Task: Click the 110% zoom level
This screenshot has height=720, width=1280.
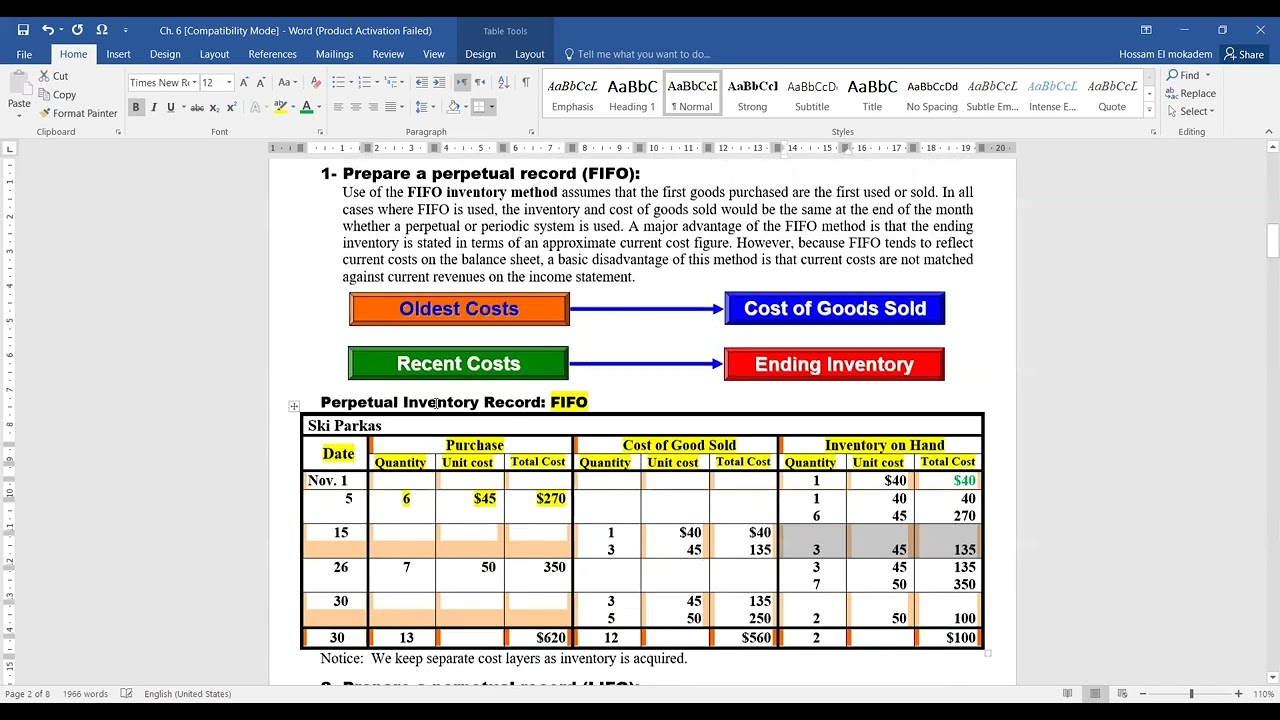Action: (1263, 694)
